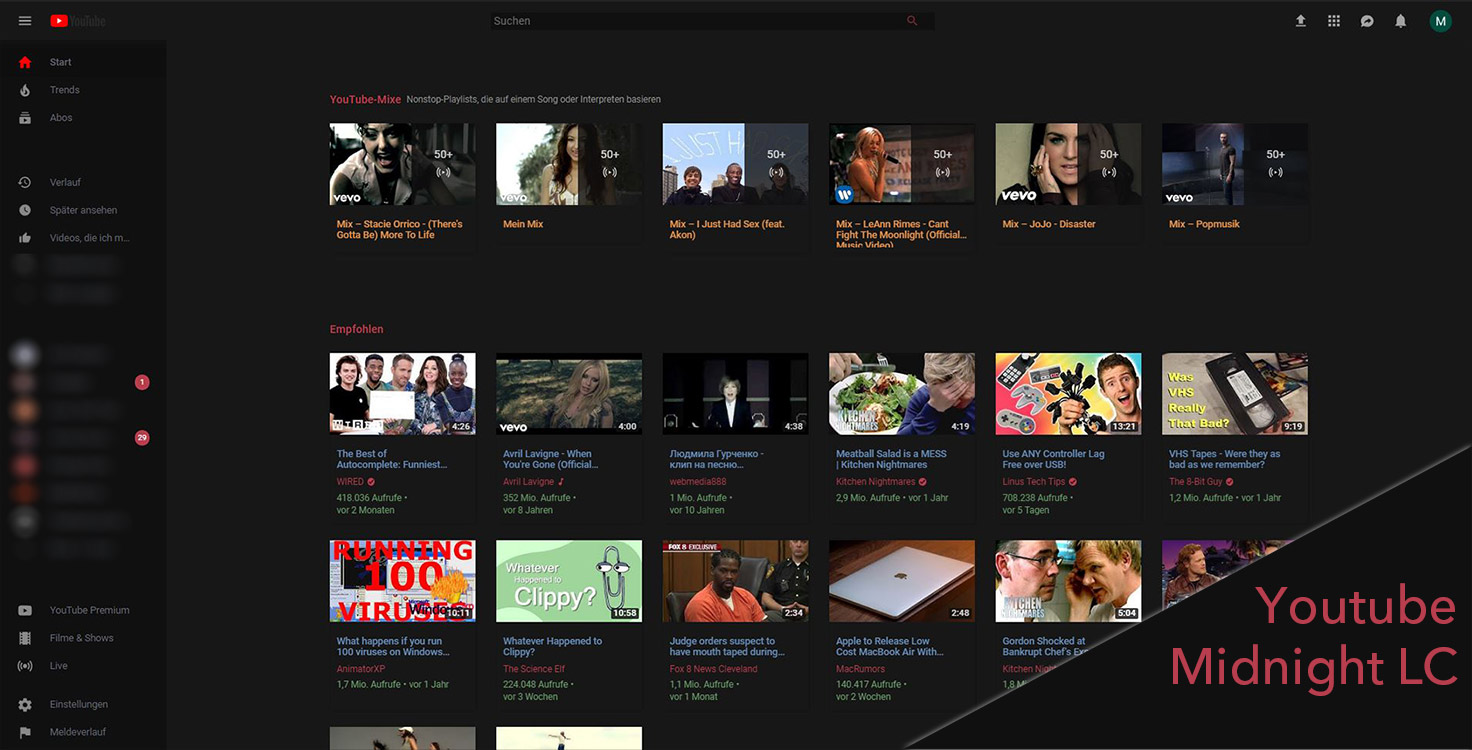
Task: Click the Meldeverlauf flag icon
Action: point(25,733)
